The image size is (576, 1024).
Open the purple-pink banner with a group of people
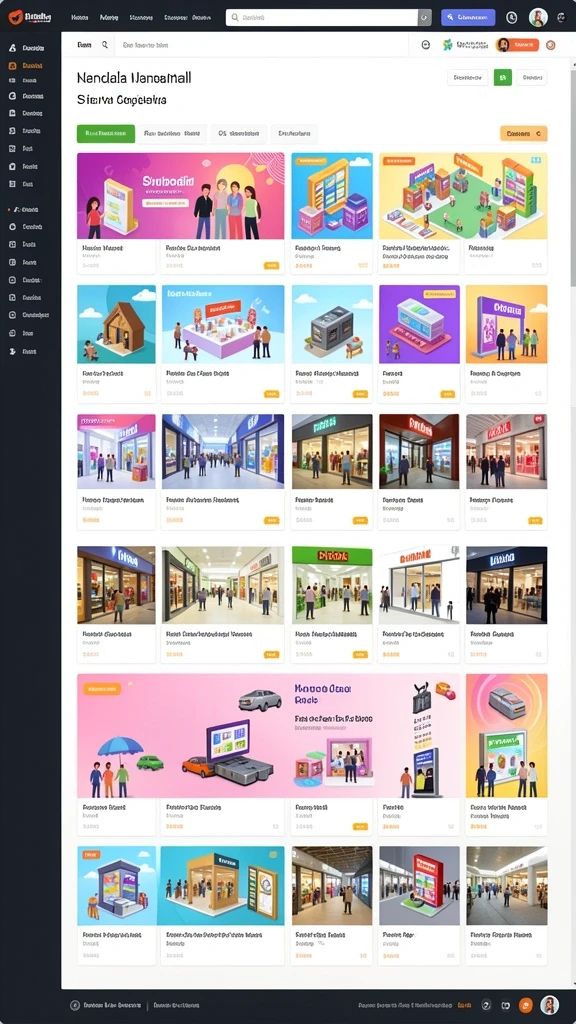(180, 196)
